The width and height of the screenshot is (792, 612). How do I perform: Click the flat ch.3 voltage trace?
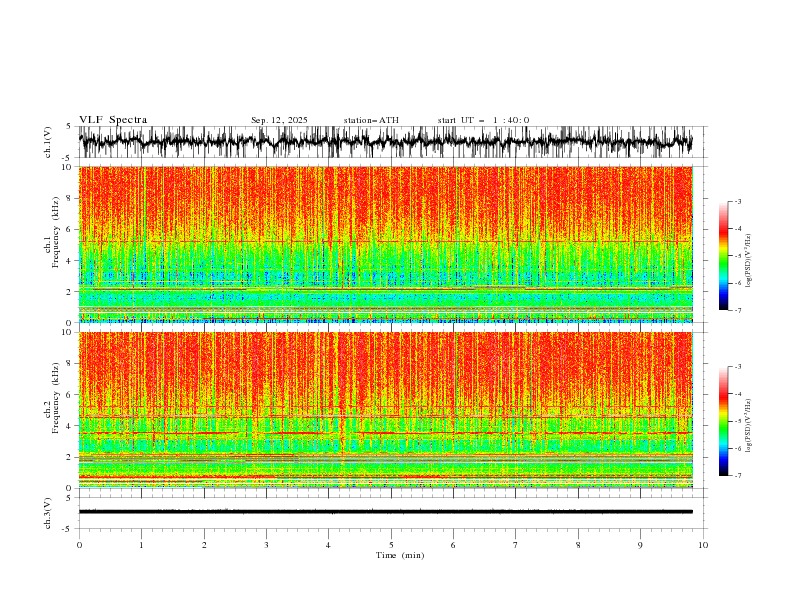(386, 512)
